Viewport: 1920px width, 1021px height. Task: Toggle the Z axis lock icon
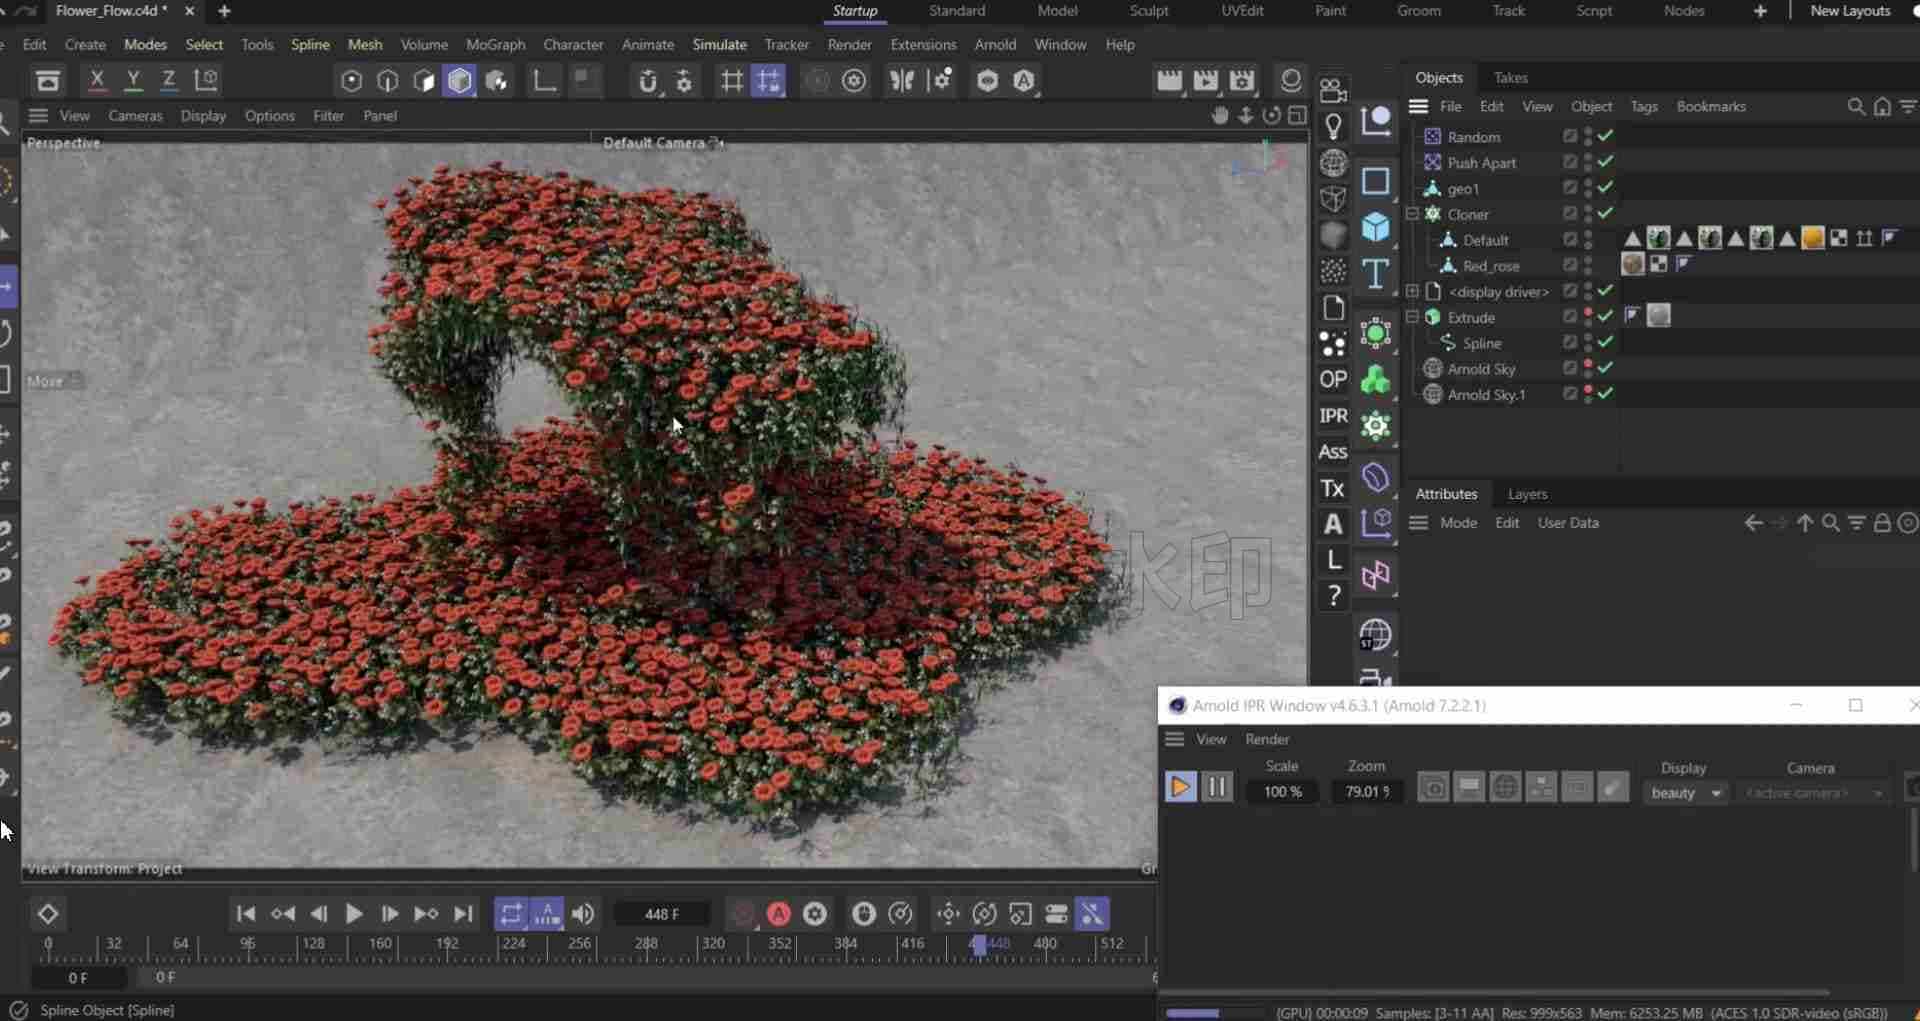pyautogui.click(x=169, y=80)
